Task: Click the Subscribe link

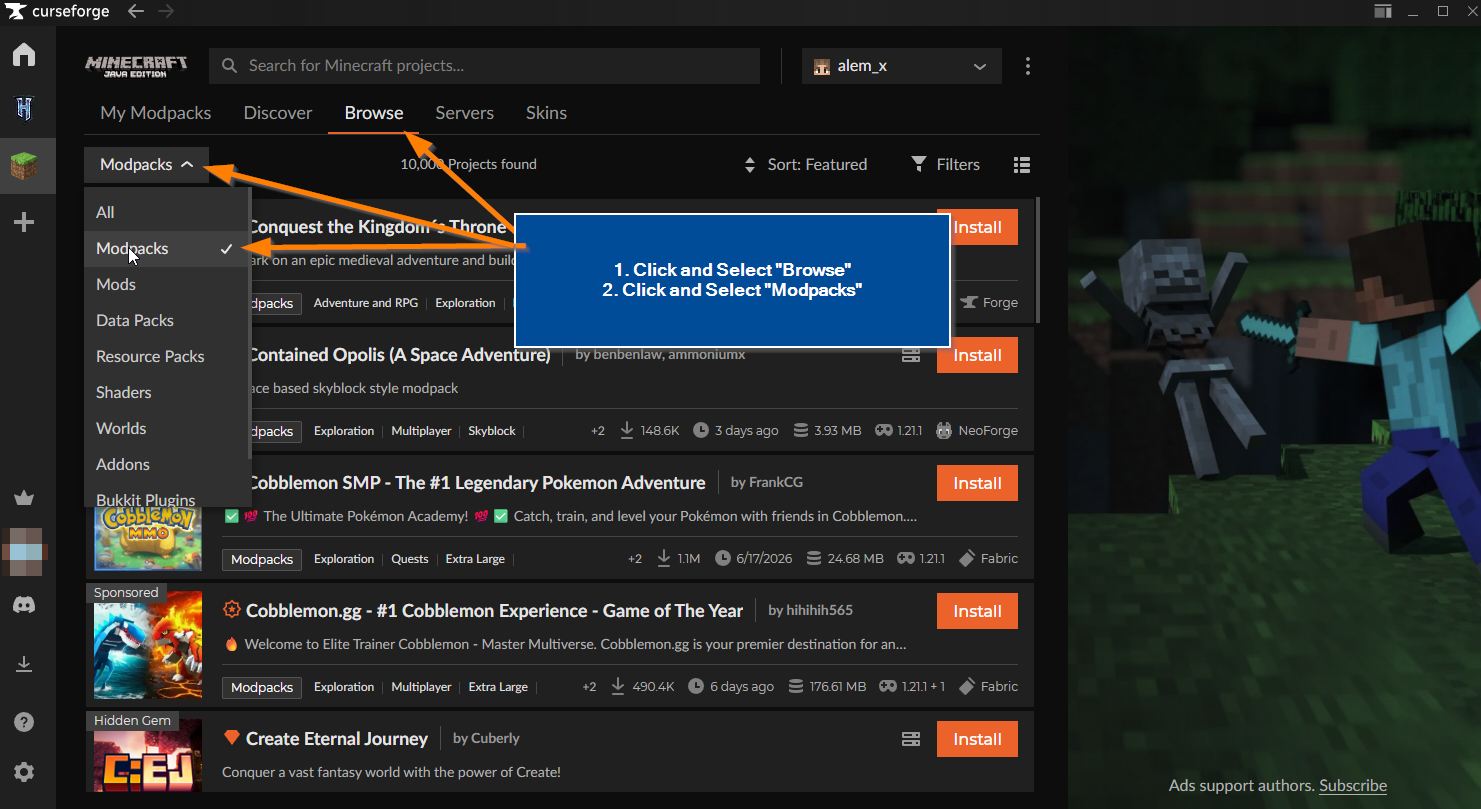Action: [1353, 785]
